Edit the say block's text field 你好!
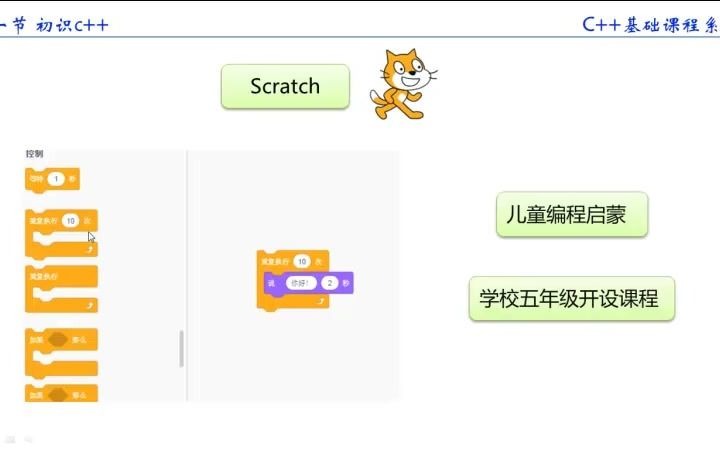This screenshot has width=720, height=450. (301, 283)
